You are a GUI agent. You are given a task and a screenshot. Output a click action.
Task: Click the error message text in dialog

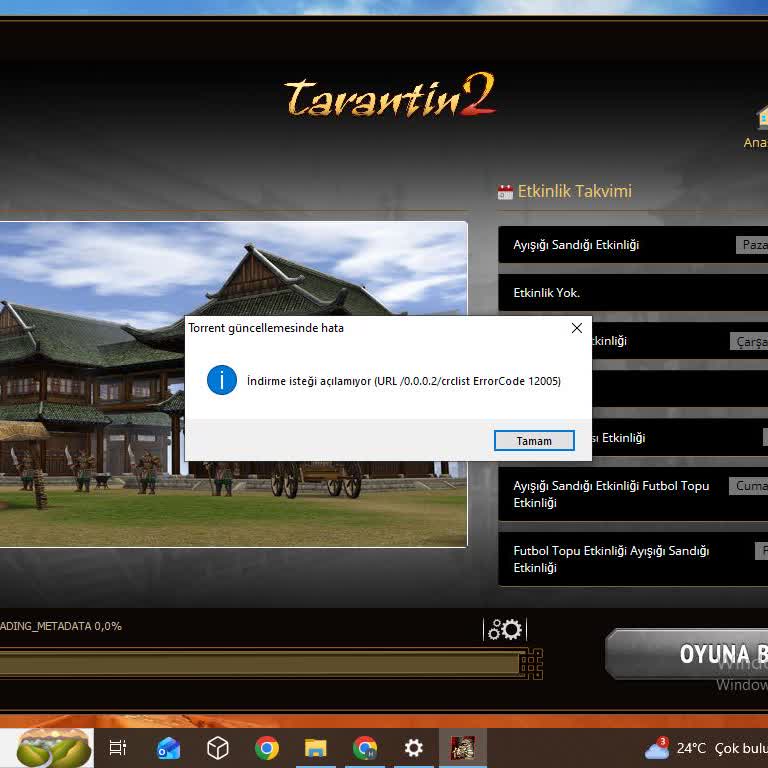(404, 381)
